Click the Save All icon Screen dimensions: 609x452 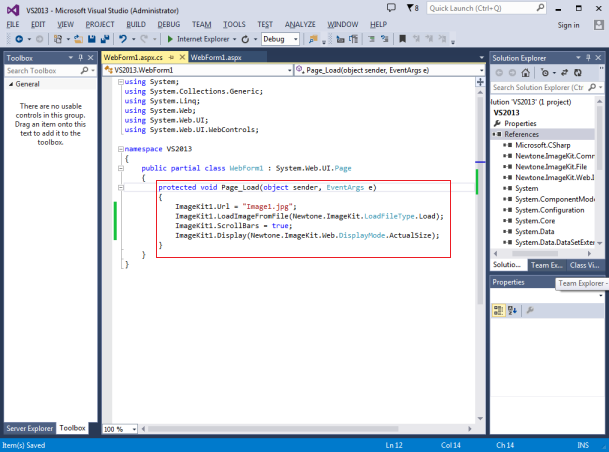coord(104,39)
